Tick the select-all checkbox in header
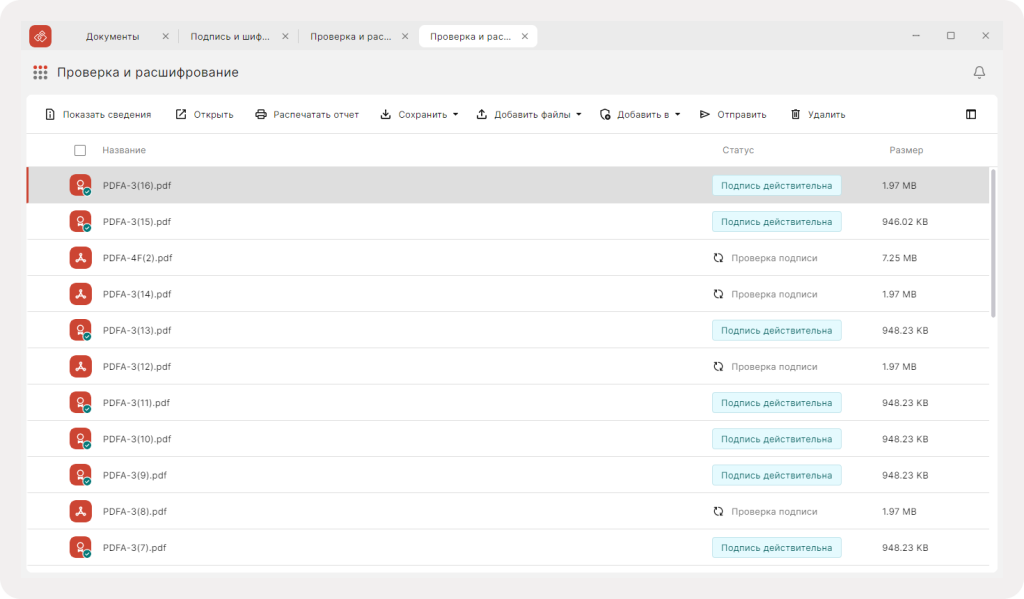 [80, 150]
